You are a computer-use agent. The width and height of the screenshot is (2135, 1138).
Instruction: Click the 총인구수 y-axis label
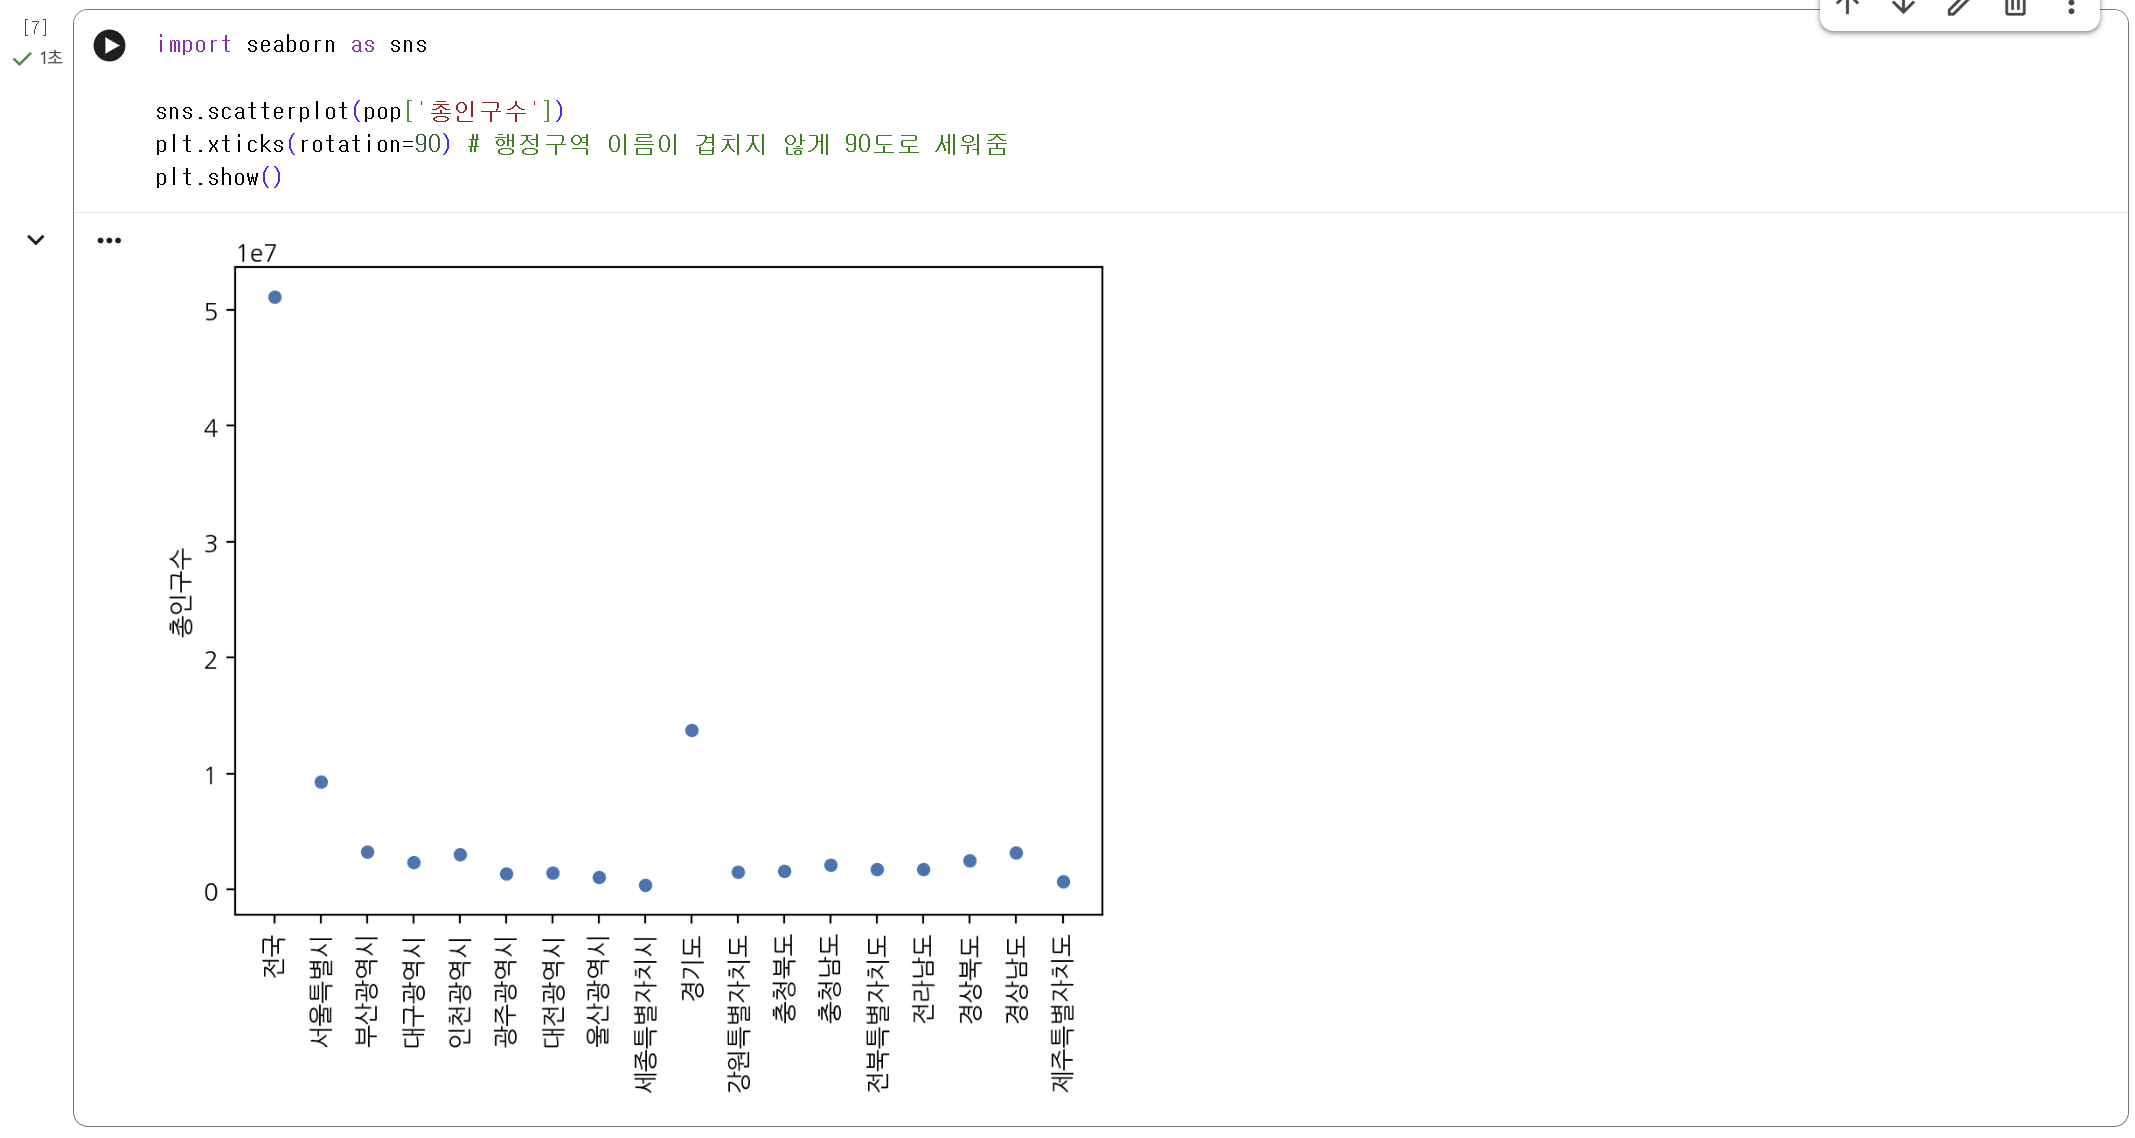tap(180, 591)
